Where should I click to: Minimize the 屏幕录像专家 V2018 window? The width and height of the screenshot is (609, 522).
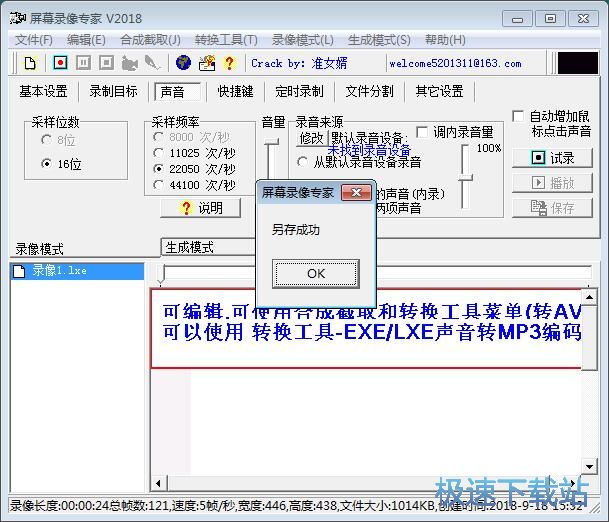tap(517, 19)
